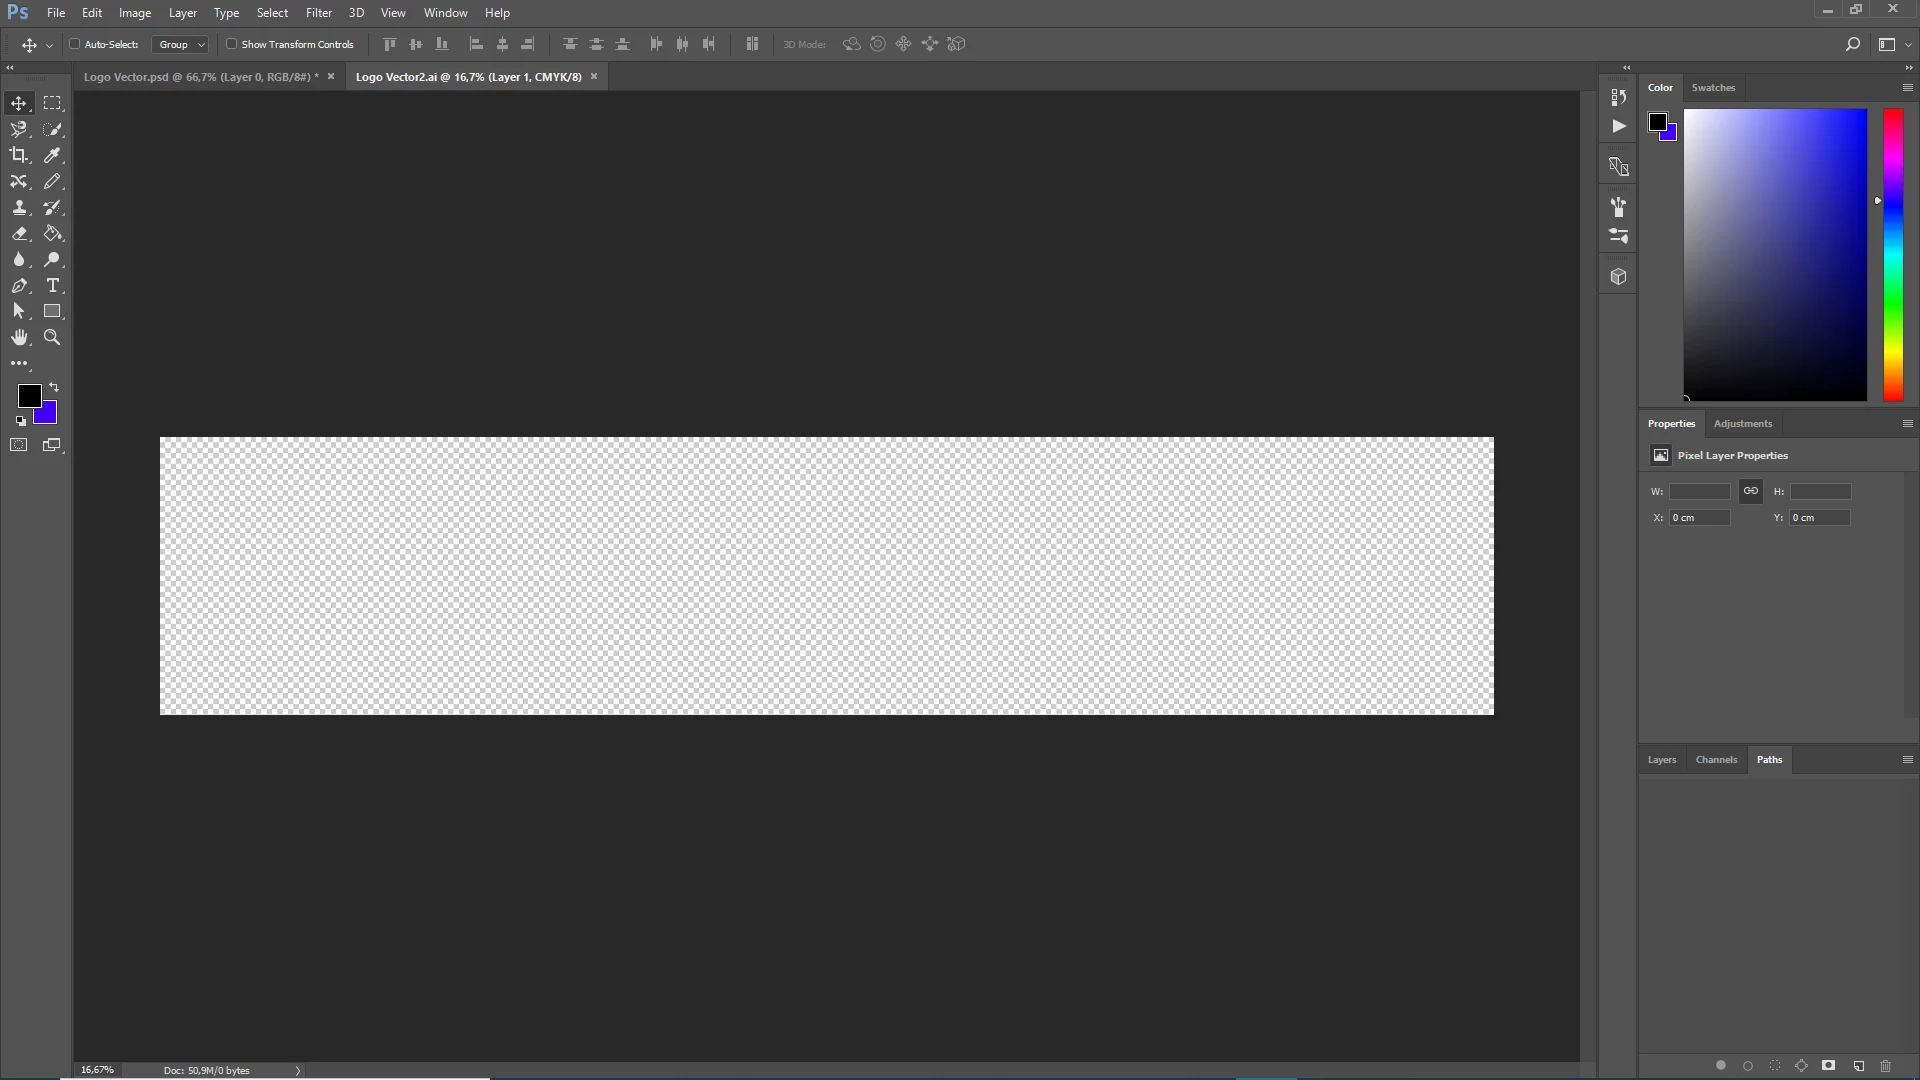Open the Color panel options menu
The height and width of the screenshot is (1080, 1920).
click(1907, 88)
